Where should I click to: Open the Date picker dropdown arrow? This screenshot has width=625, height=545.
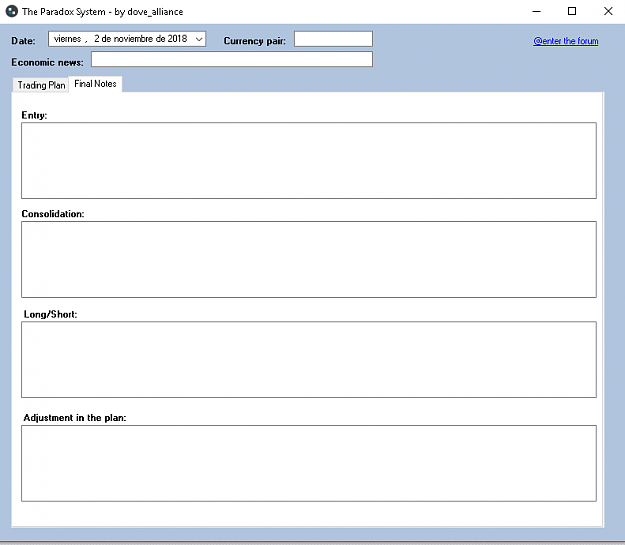(x=199, y=39)
